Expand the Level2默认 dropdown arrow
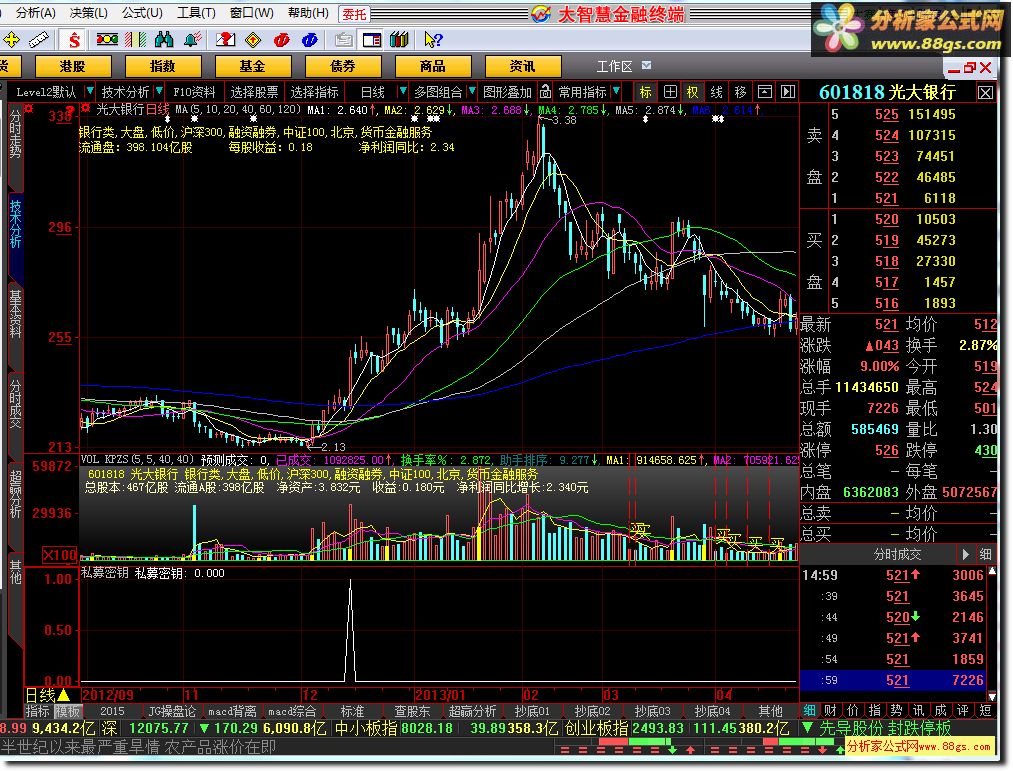This screenshot has width=1013, height=771. point(90,91)
